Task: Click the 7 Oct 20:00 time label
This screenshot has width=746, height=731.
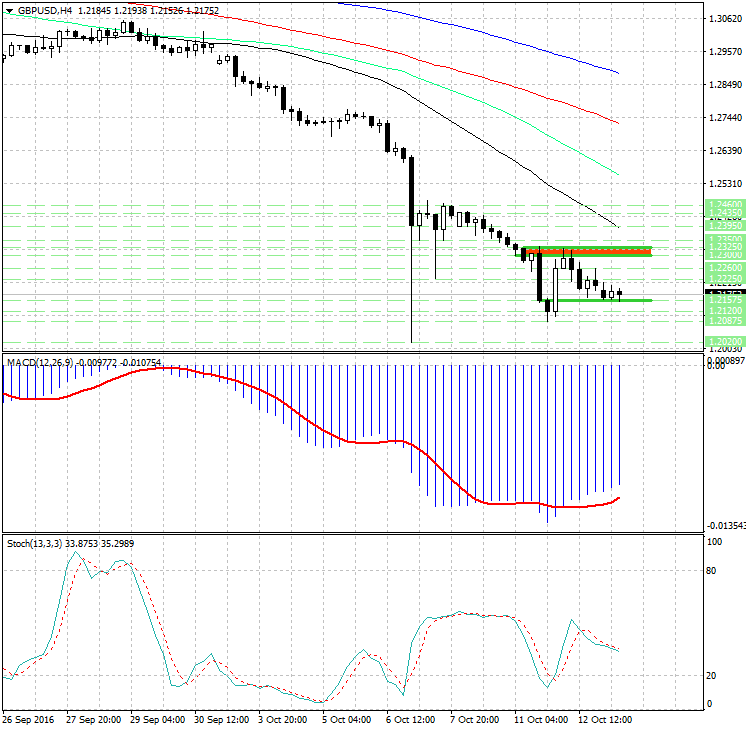Action: (475, 720)
